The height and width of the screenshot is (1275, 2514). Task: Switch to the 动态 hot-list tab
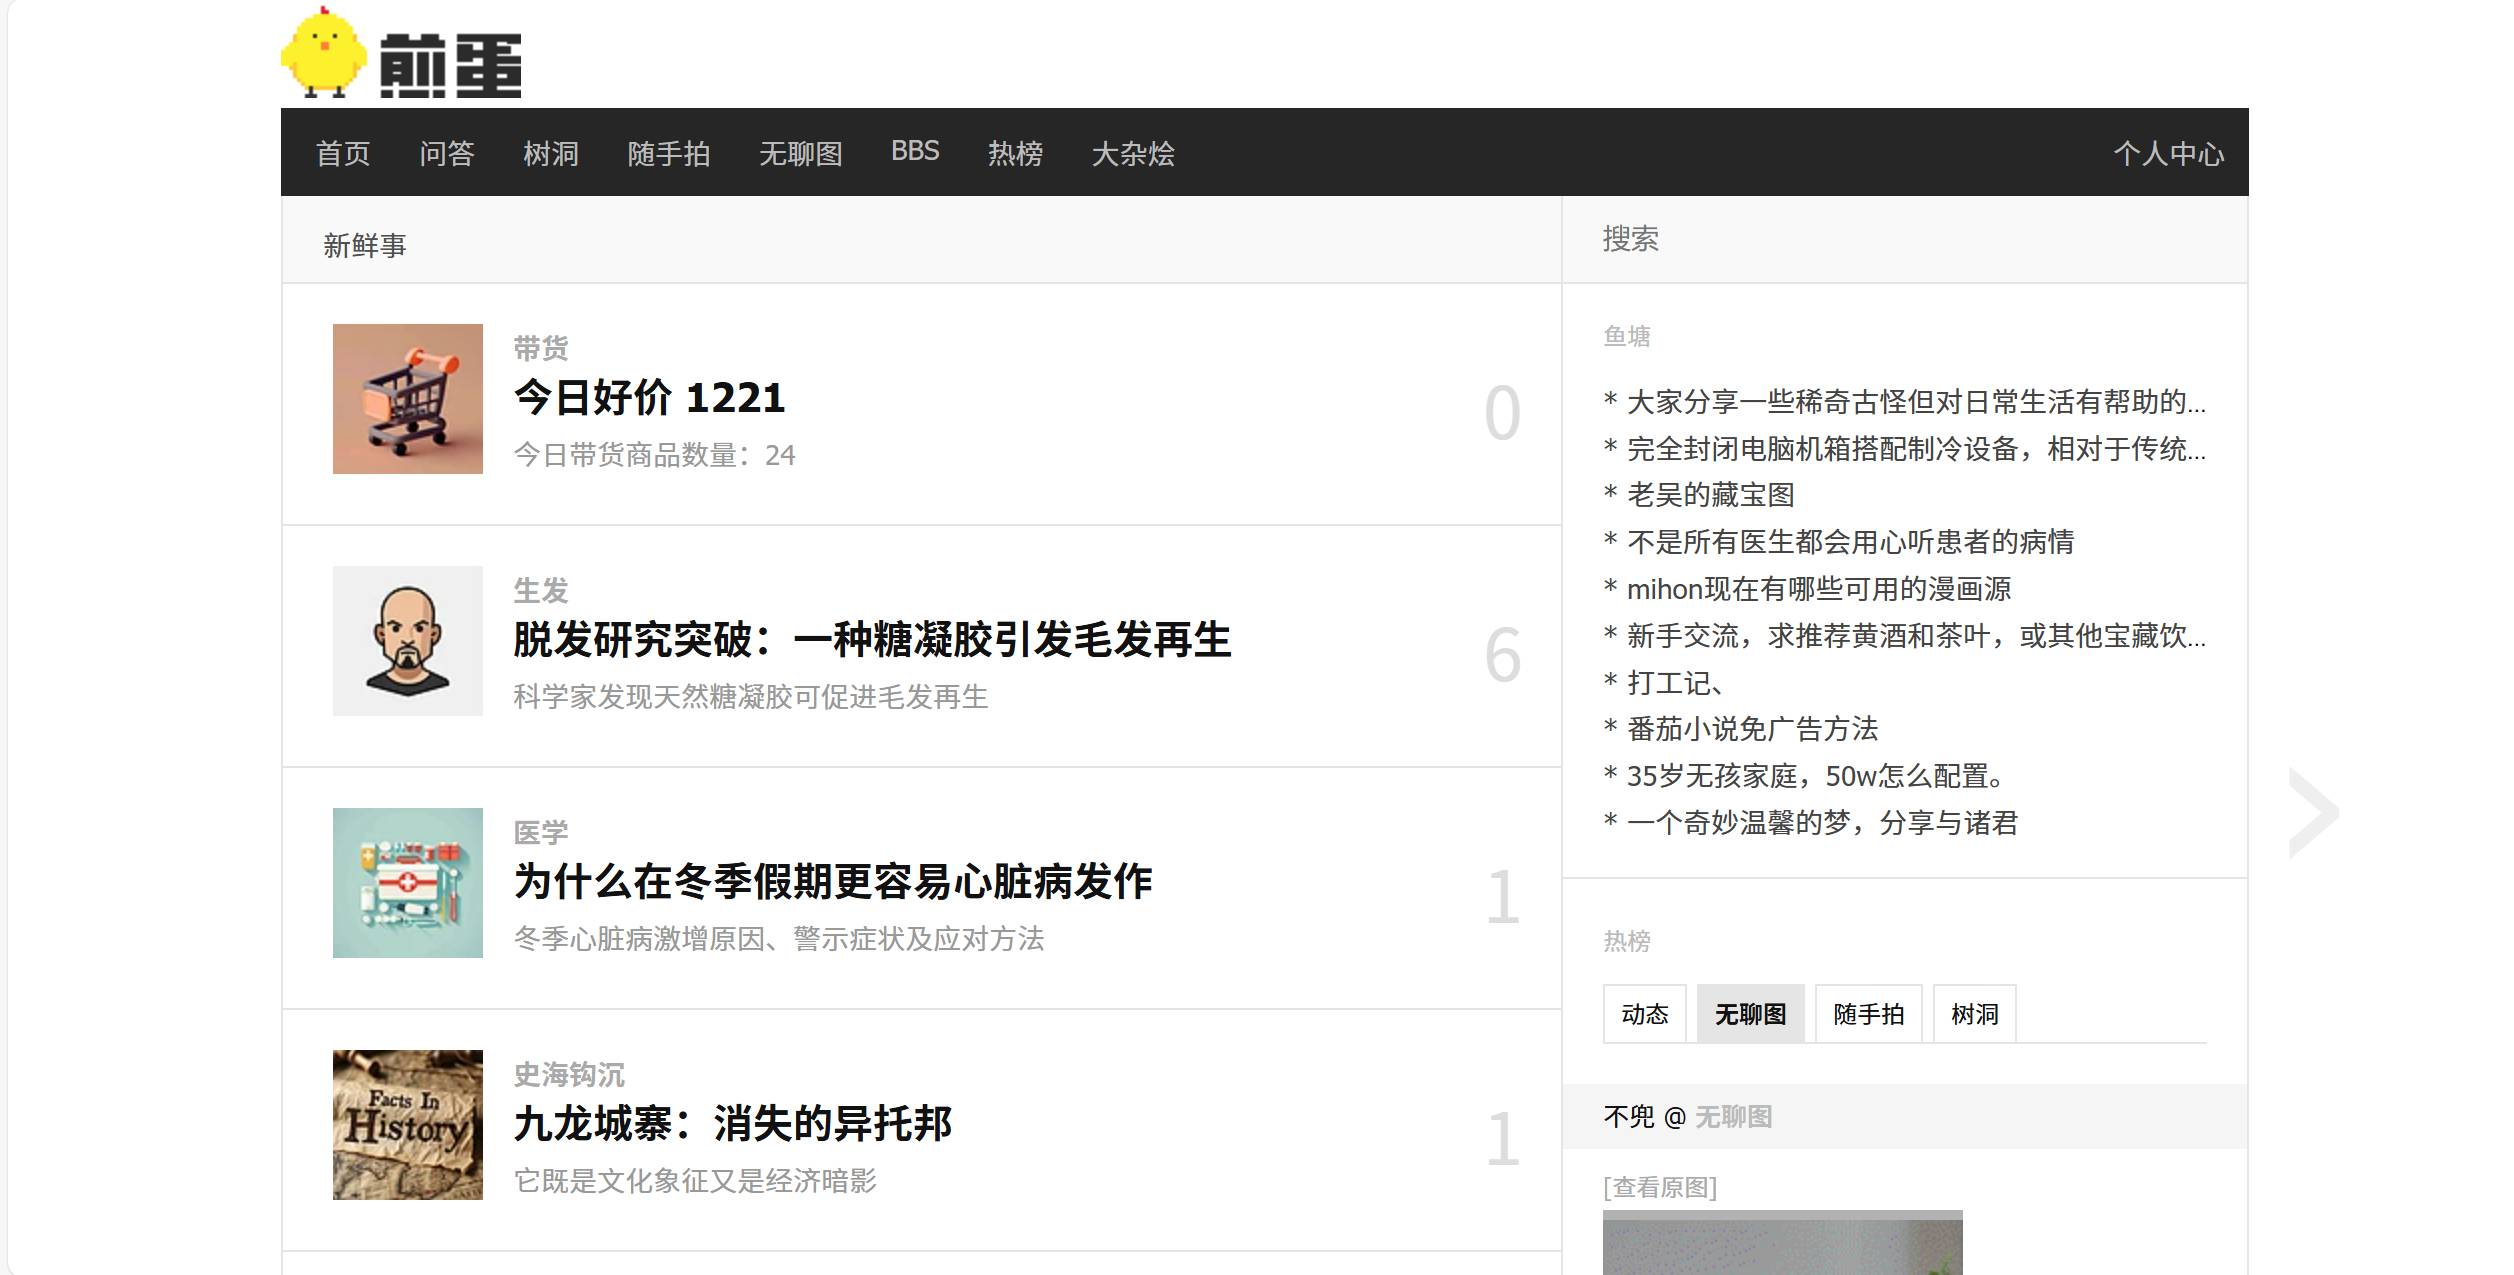pos(1645,1014)
